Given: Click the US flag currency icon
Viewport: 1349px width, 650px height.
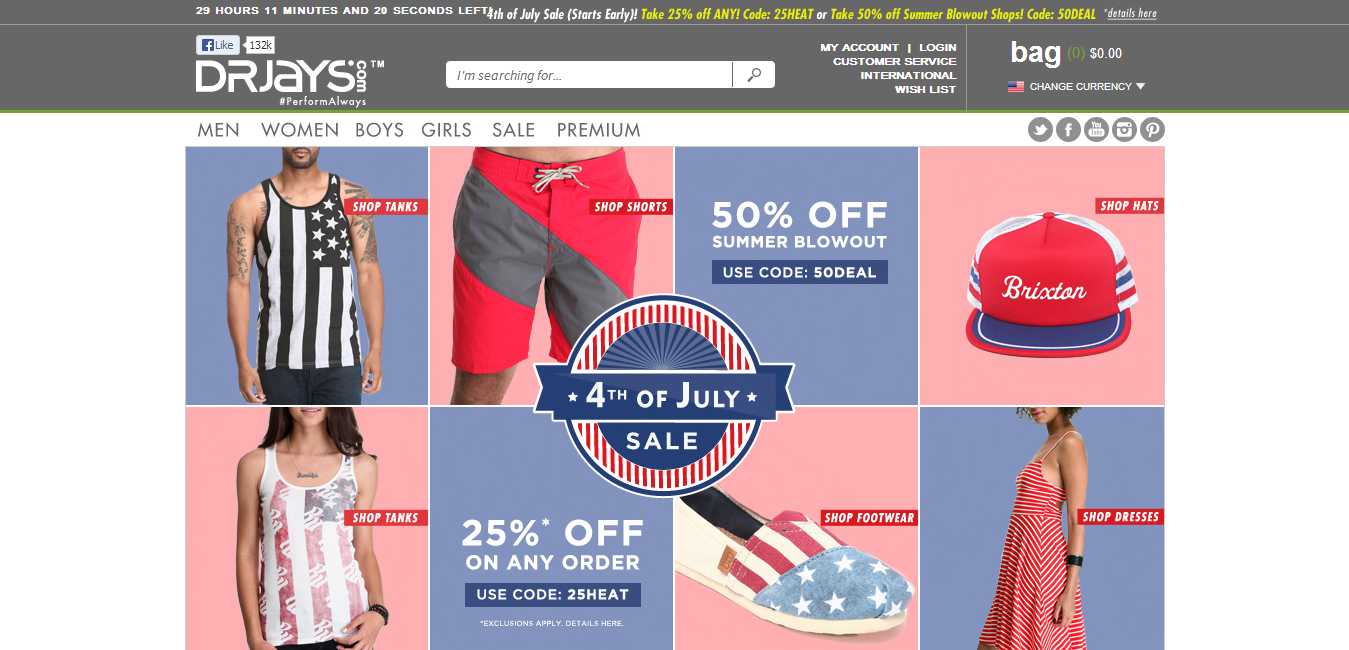Looking at the screenshot, I should pyautogui.click(x=1016, y=86).
